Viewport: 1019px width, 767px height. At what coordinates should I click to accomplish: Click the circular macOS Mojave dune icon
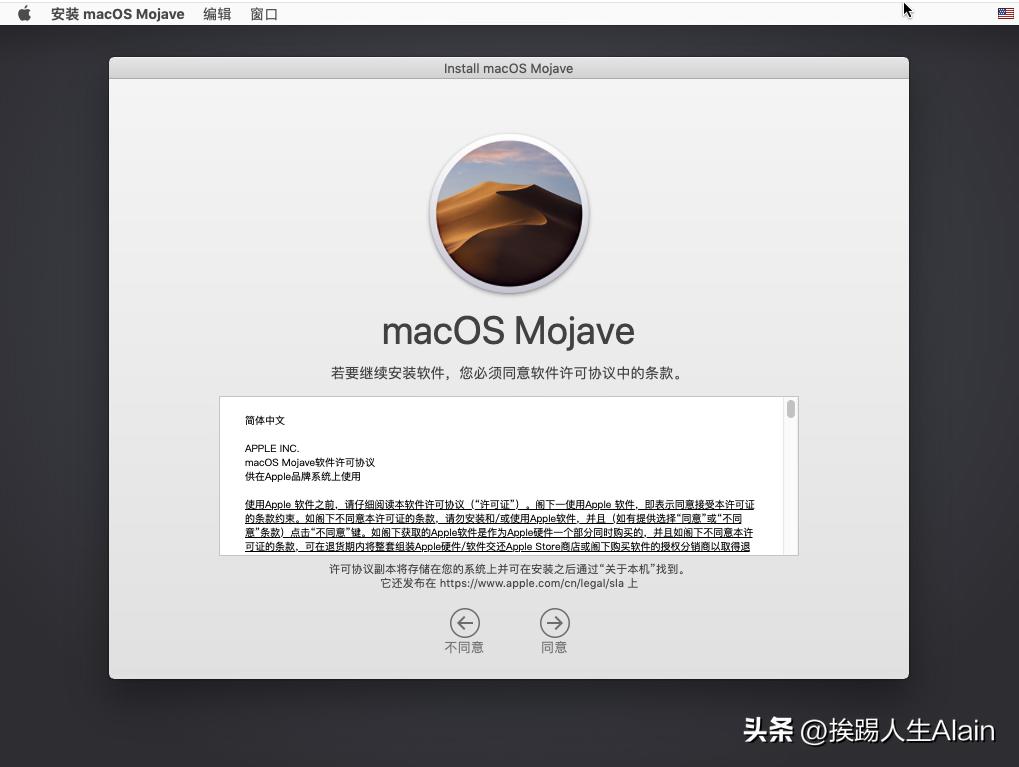pyautogui.click(x=508, y=213)
